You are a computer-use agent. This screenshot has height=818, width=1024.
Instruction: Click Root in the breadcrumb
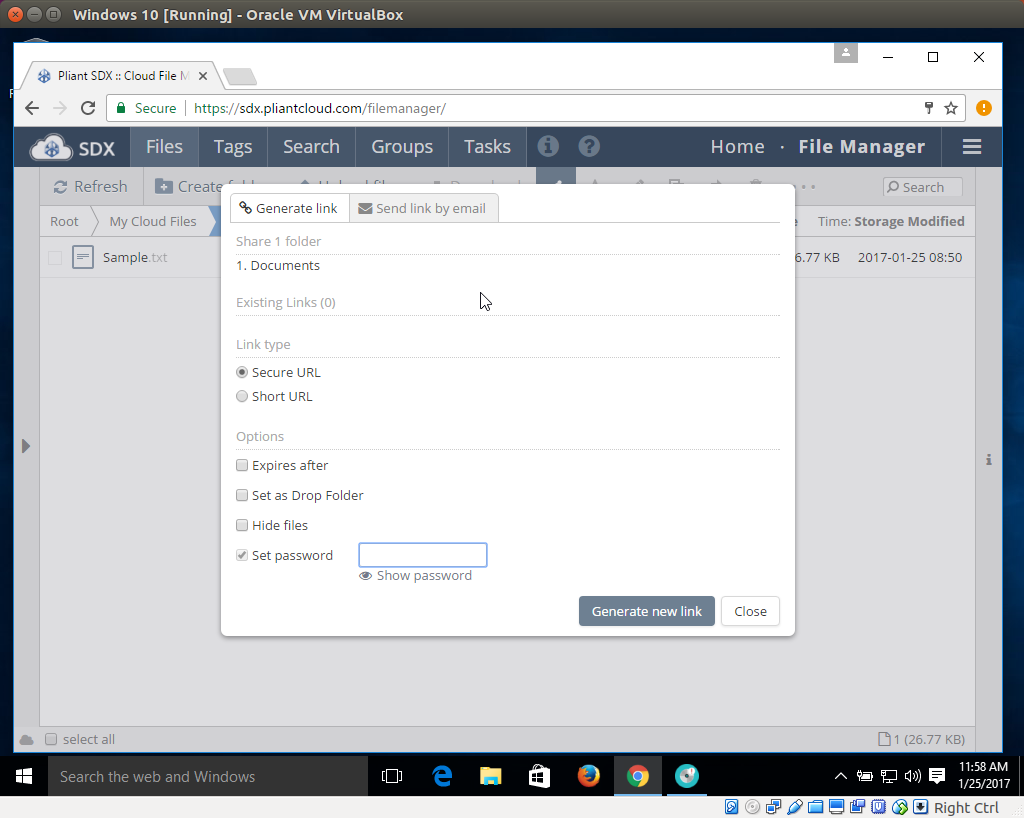tap(64, 221)
